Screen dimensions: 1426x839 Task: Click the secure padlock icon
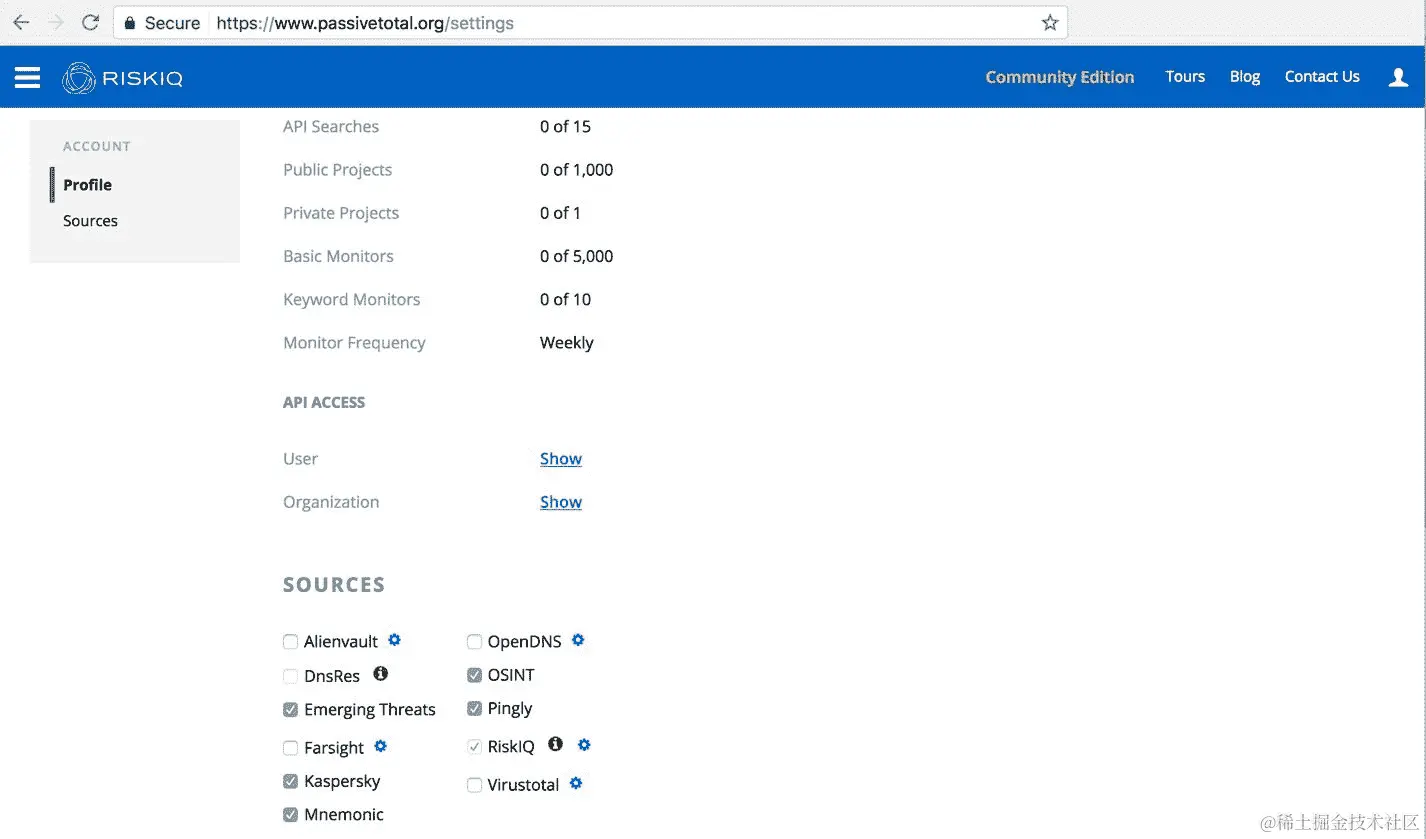click(129, 23)
